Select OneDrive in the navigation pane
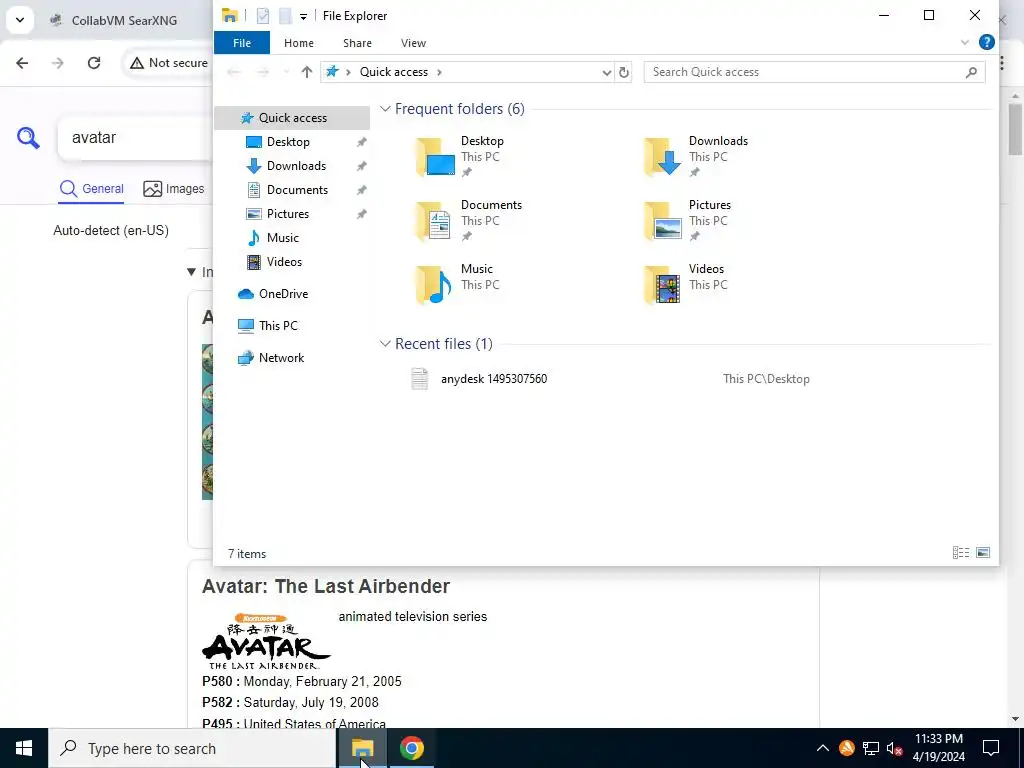 pyautogui.click(x=283, y=294)
